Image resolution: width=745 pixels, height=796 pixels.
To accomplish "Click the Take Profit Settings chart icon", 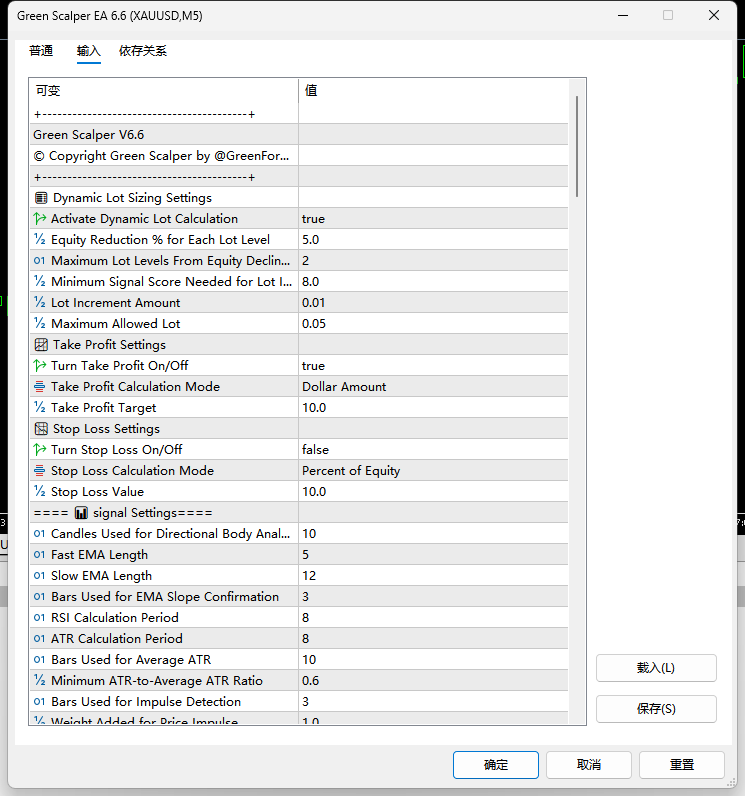I will [x=41, y=344].
